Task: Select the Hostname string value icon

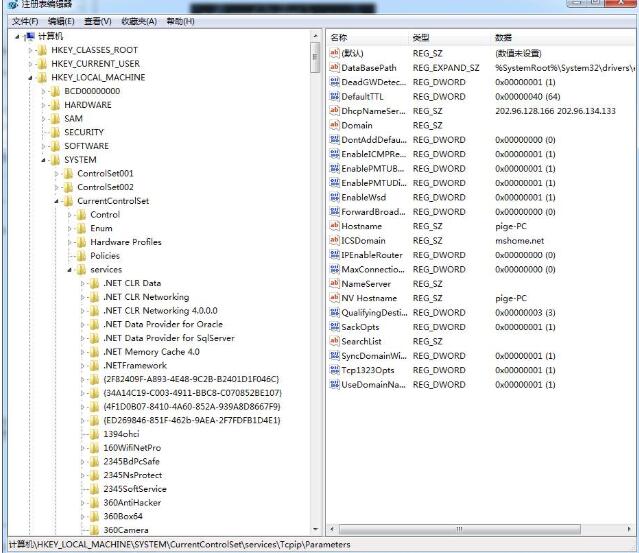Action: point(334,226)
